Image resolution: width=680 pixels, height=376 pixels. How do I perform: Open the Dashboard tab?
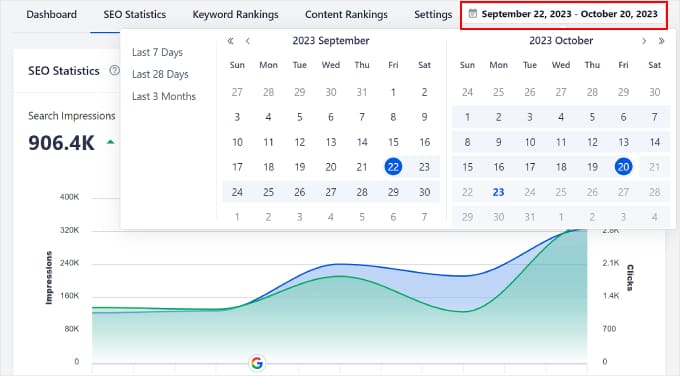(51, 14)
